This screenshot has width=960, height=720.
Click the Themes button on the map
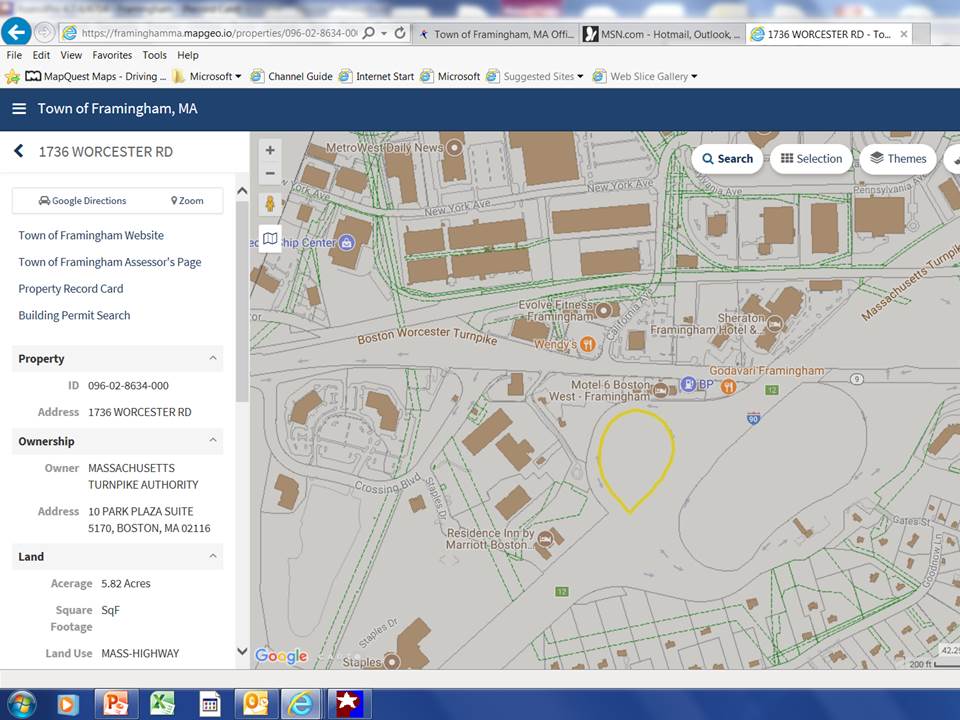coord(898,159)
